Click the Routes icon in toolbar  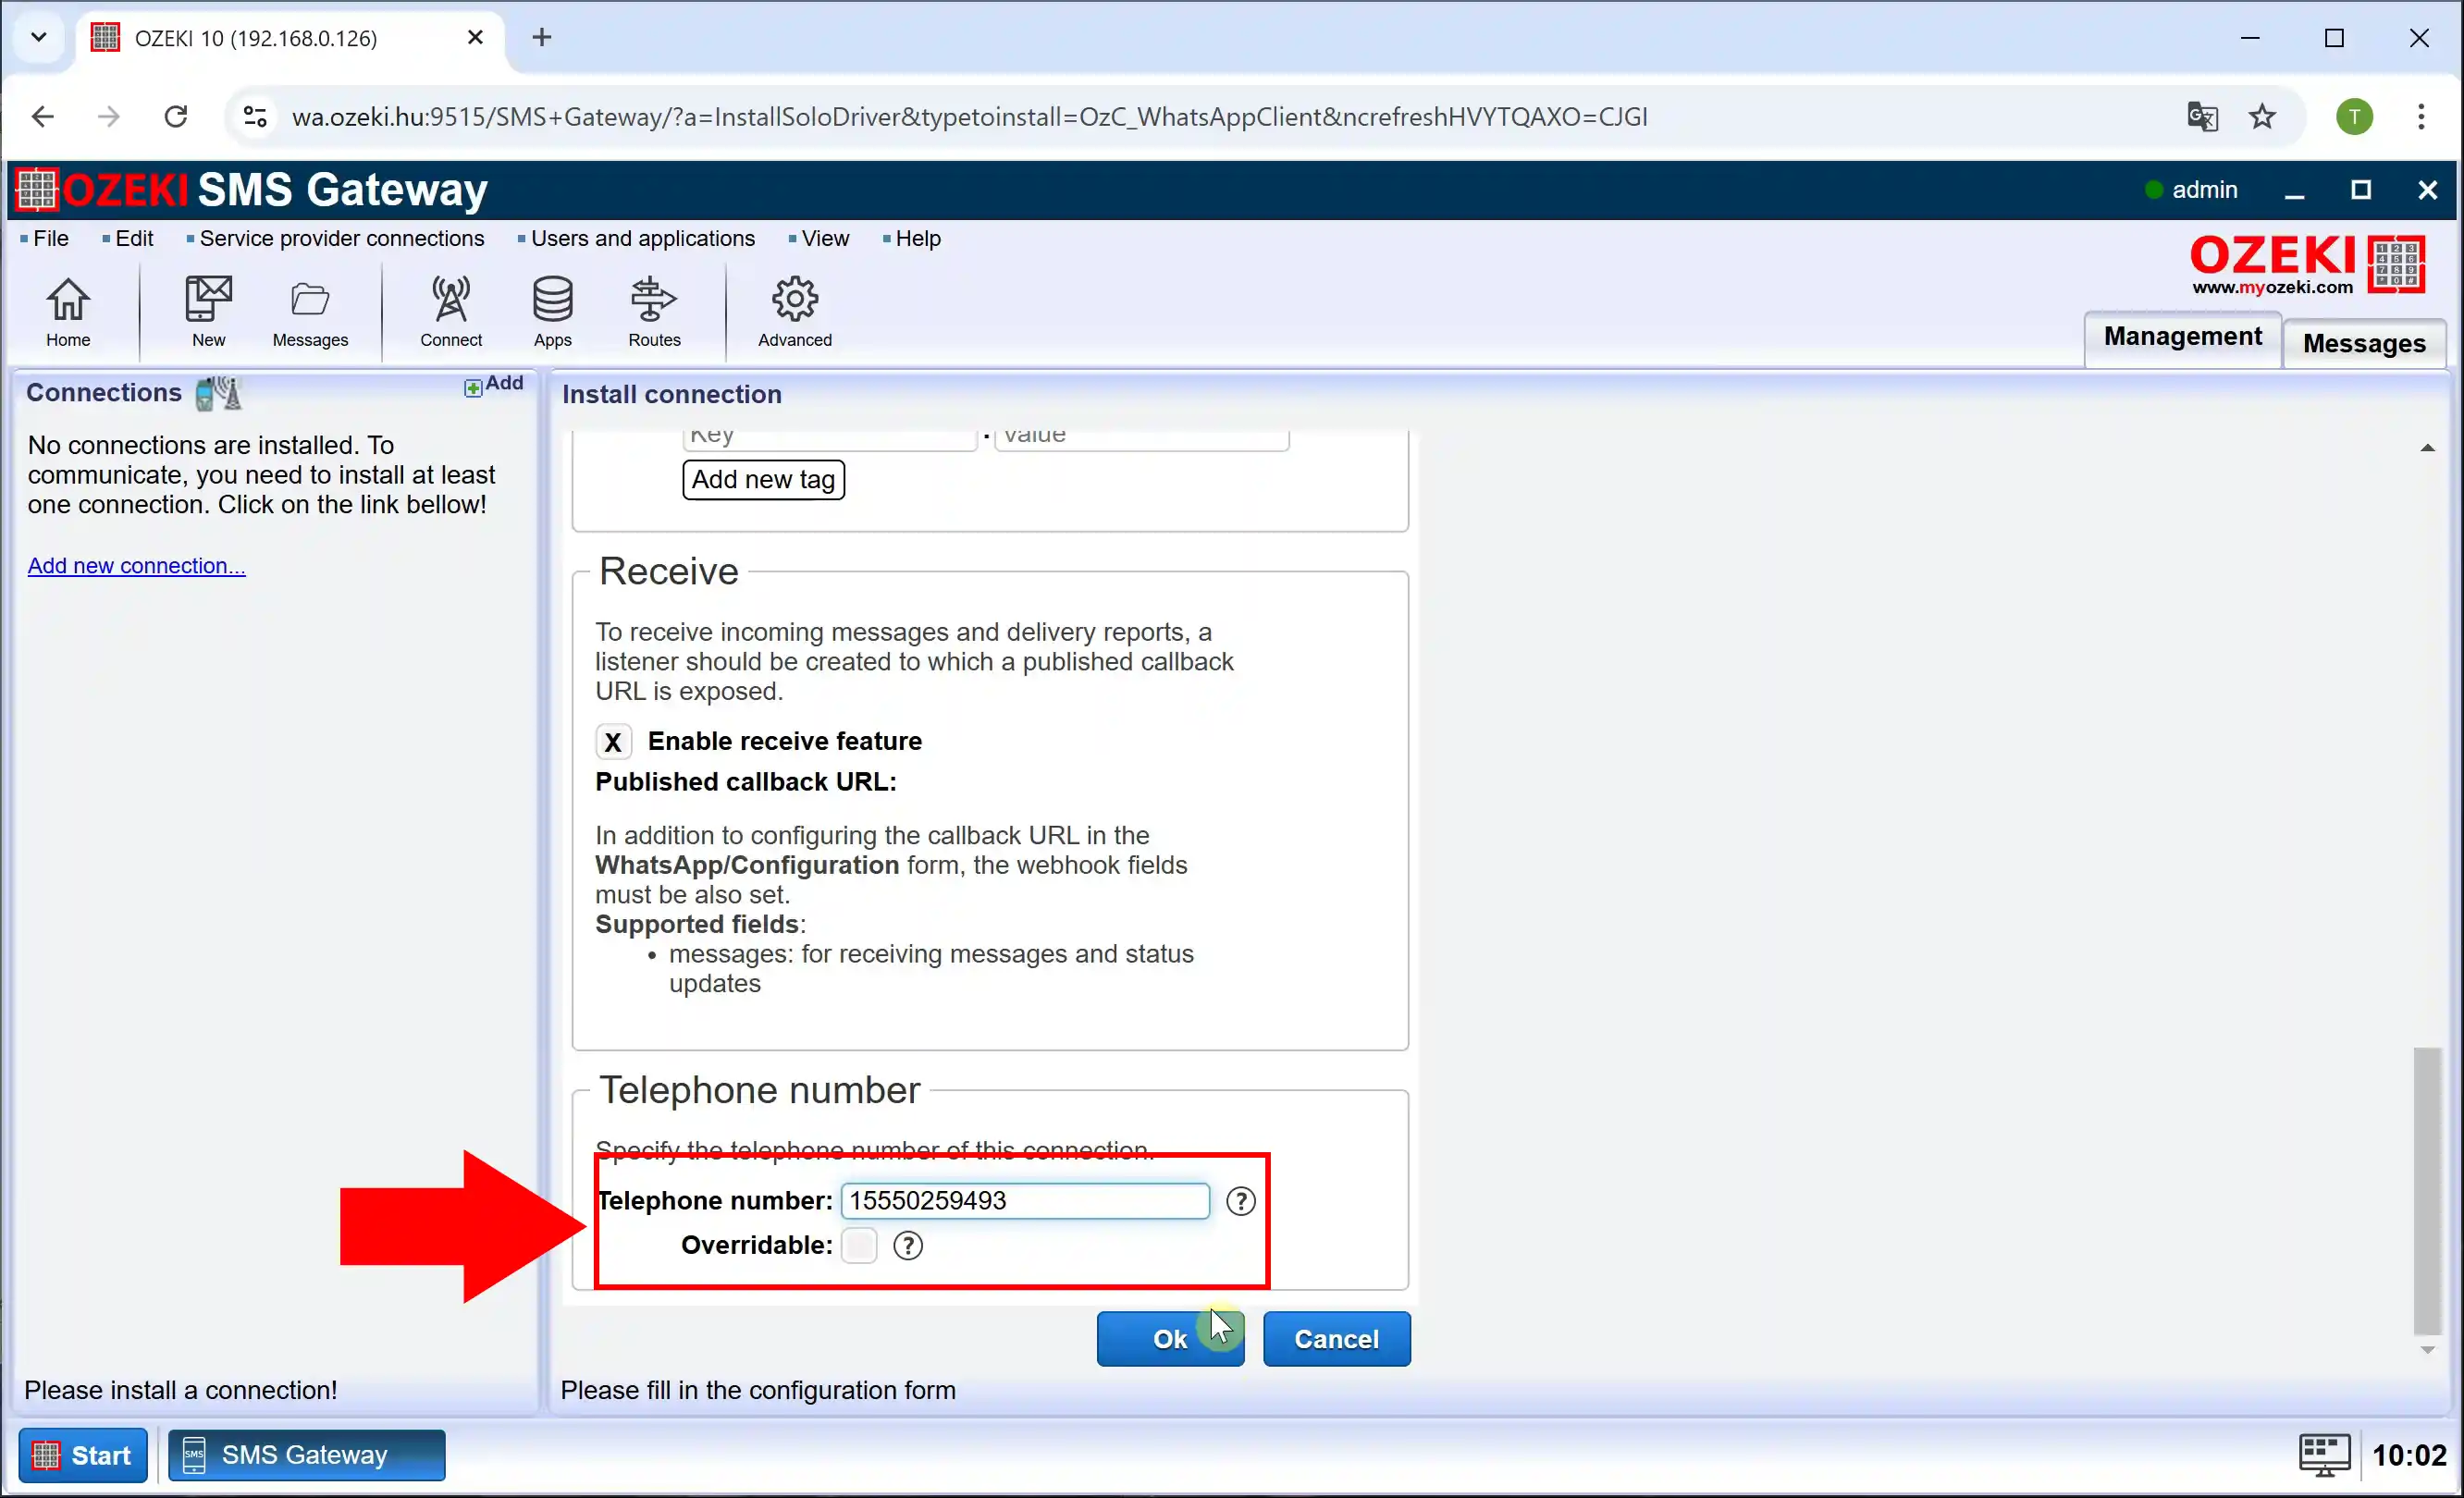(x=653, y=312)
